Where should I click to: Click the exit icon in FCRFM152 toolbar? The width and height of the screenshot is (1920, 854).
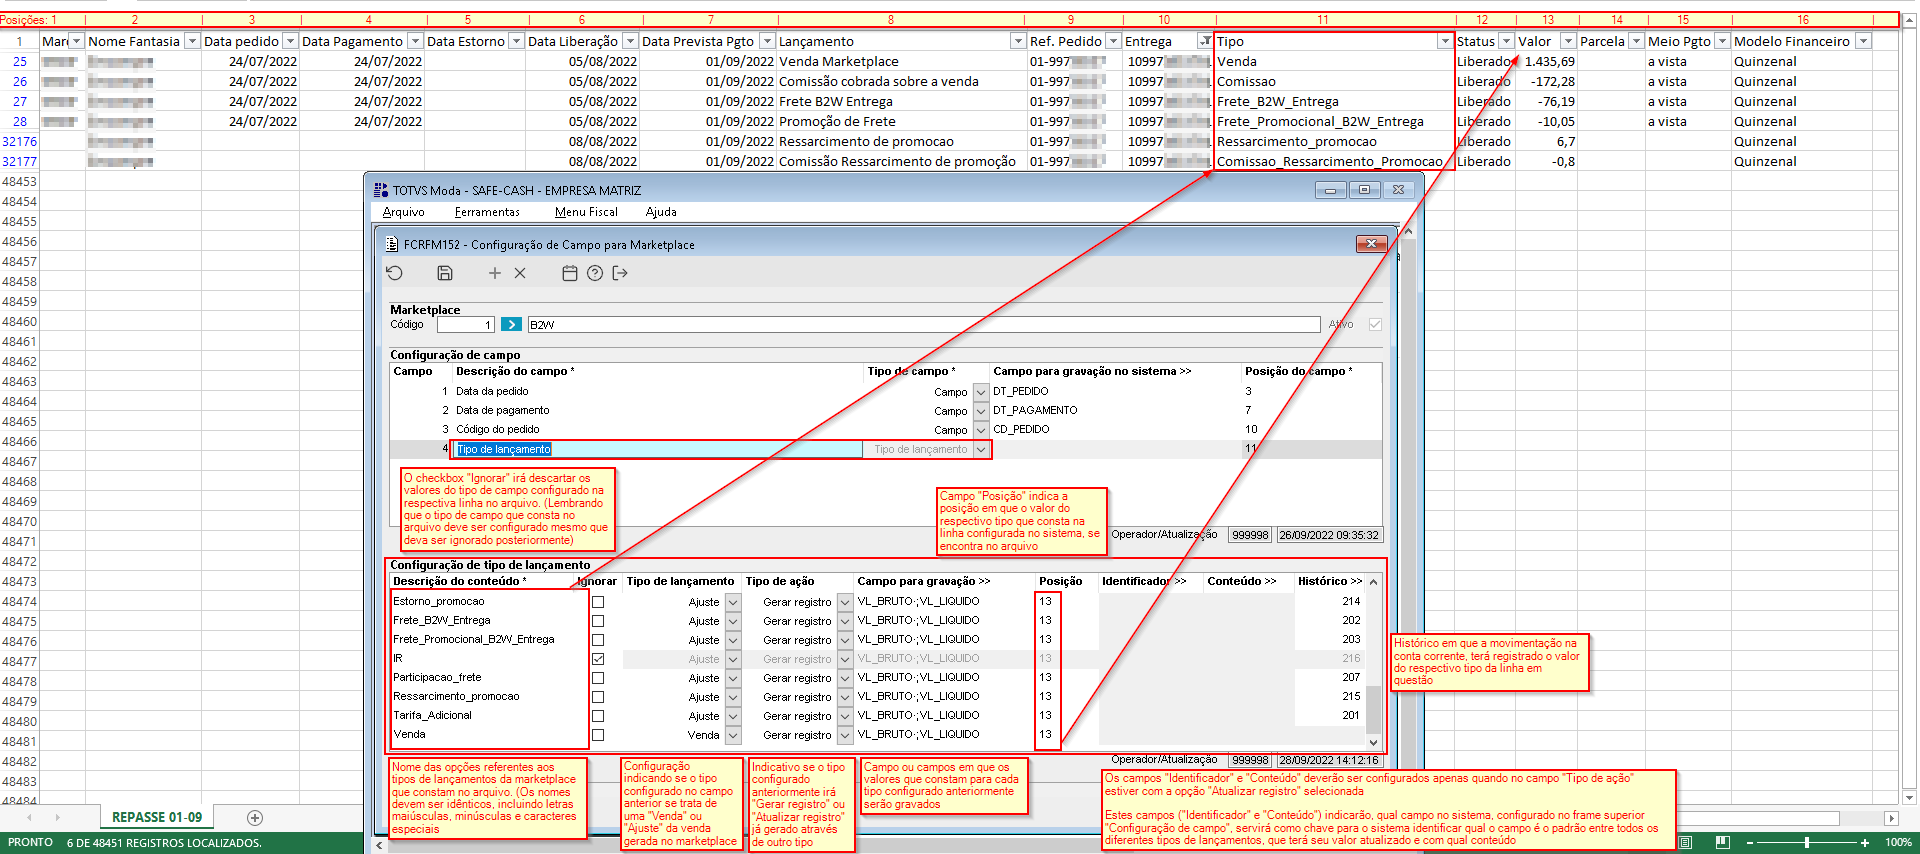[620, 273]
